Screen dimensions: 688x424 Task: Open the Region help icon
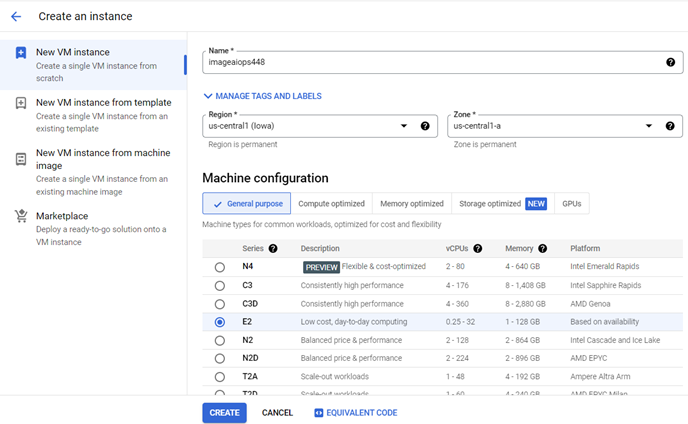425,126
